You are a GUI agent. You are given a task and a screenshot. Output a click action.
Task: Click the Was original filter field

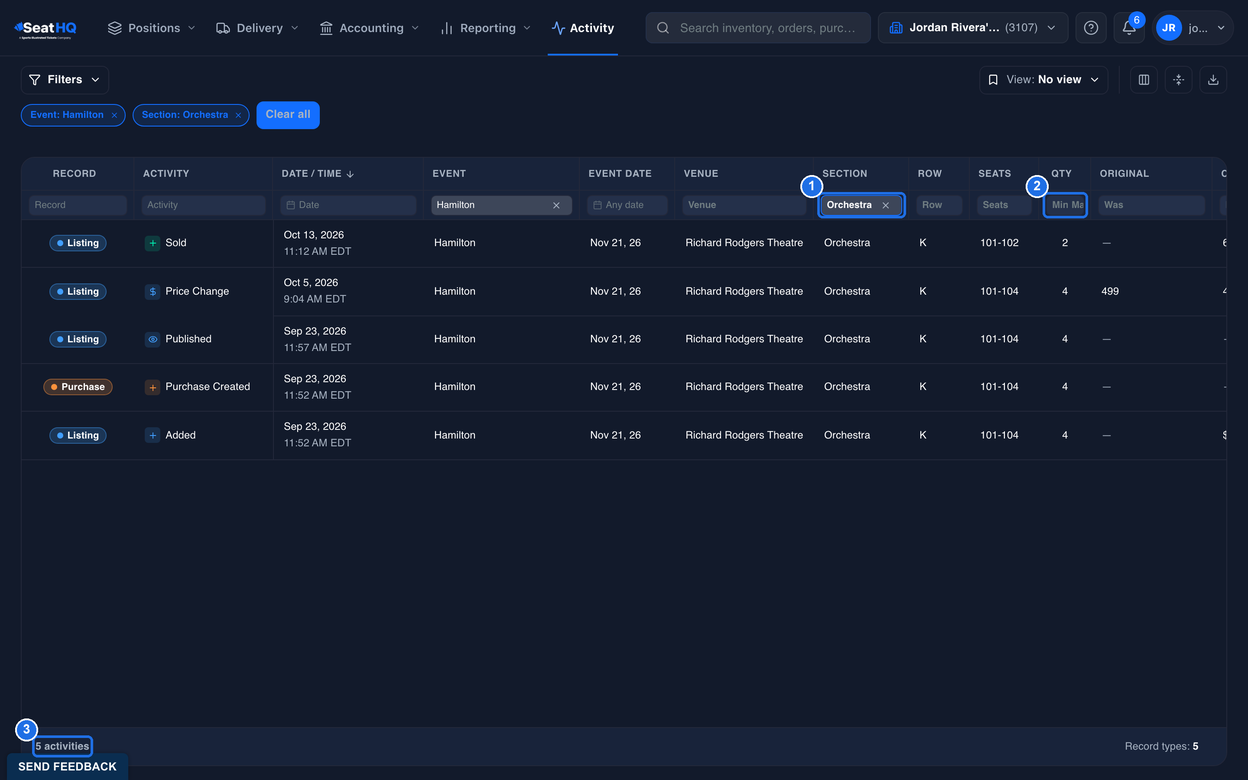pos(1152,205)
